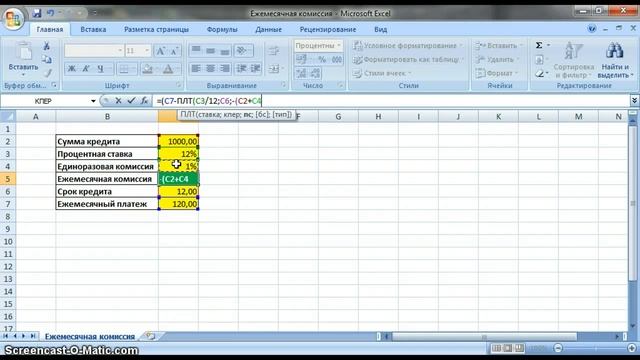The height and width of the screenshot is (360, 640).
Task: Open the Формулы ribbon tab
Action: 222,29
